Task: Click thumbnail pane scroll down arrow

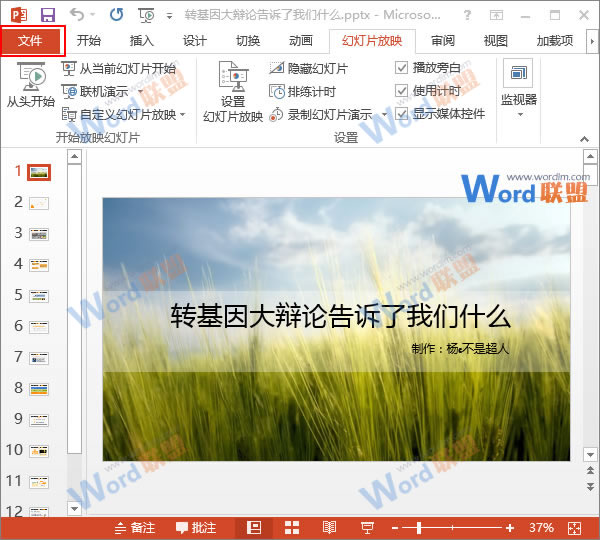Action: pyautogui.click(x=75, y=508)
